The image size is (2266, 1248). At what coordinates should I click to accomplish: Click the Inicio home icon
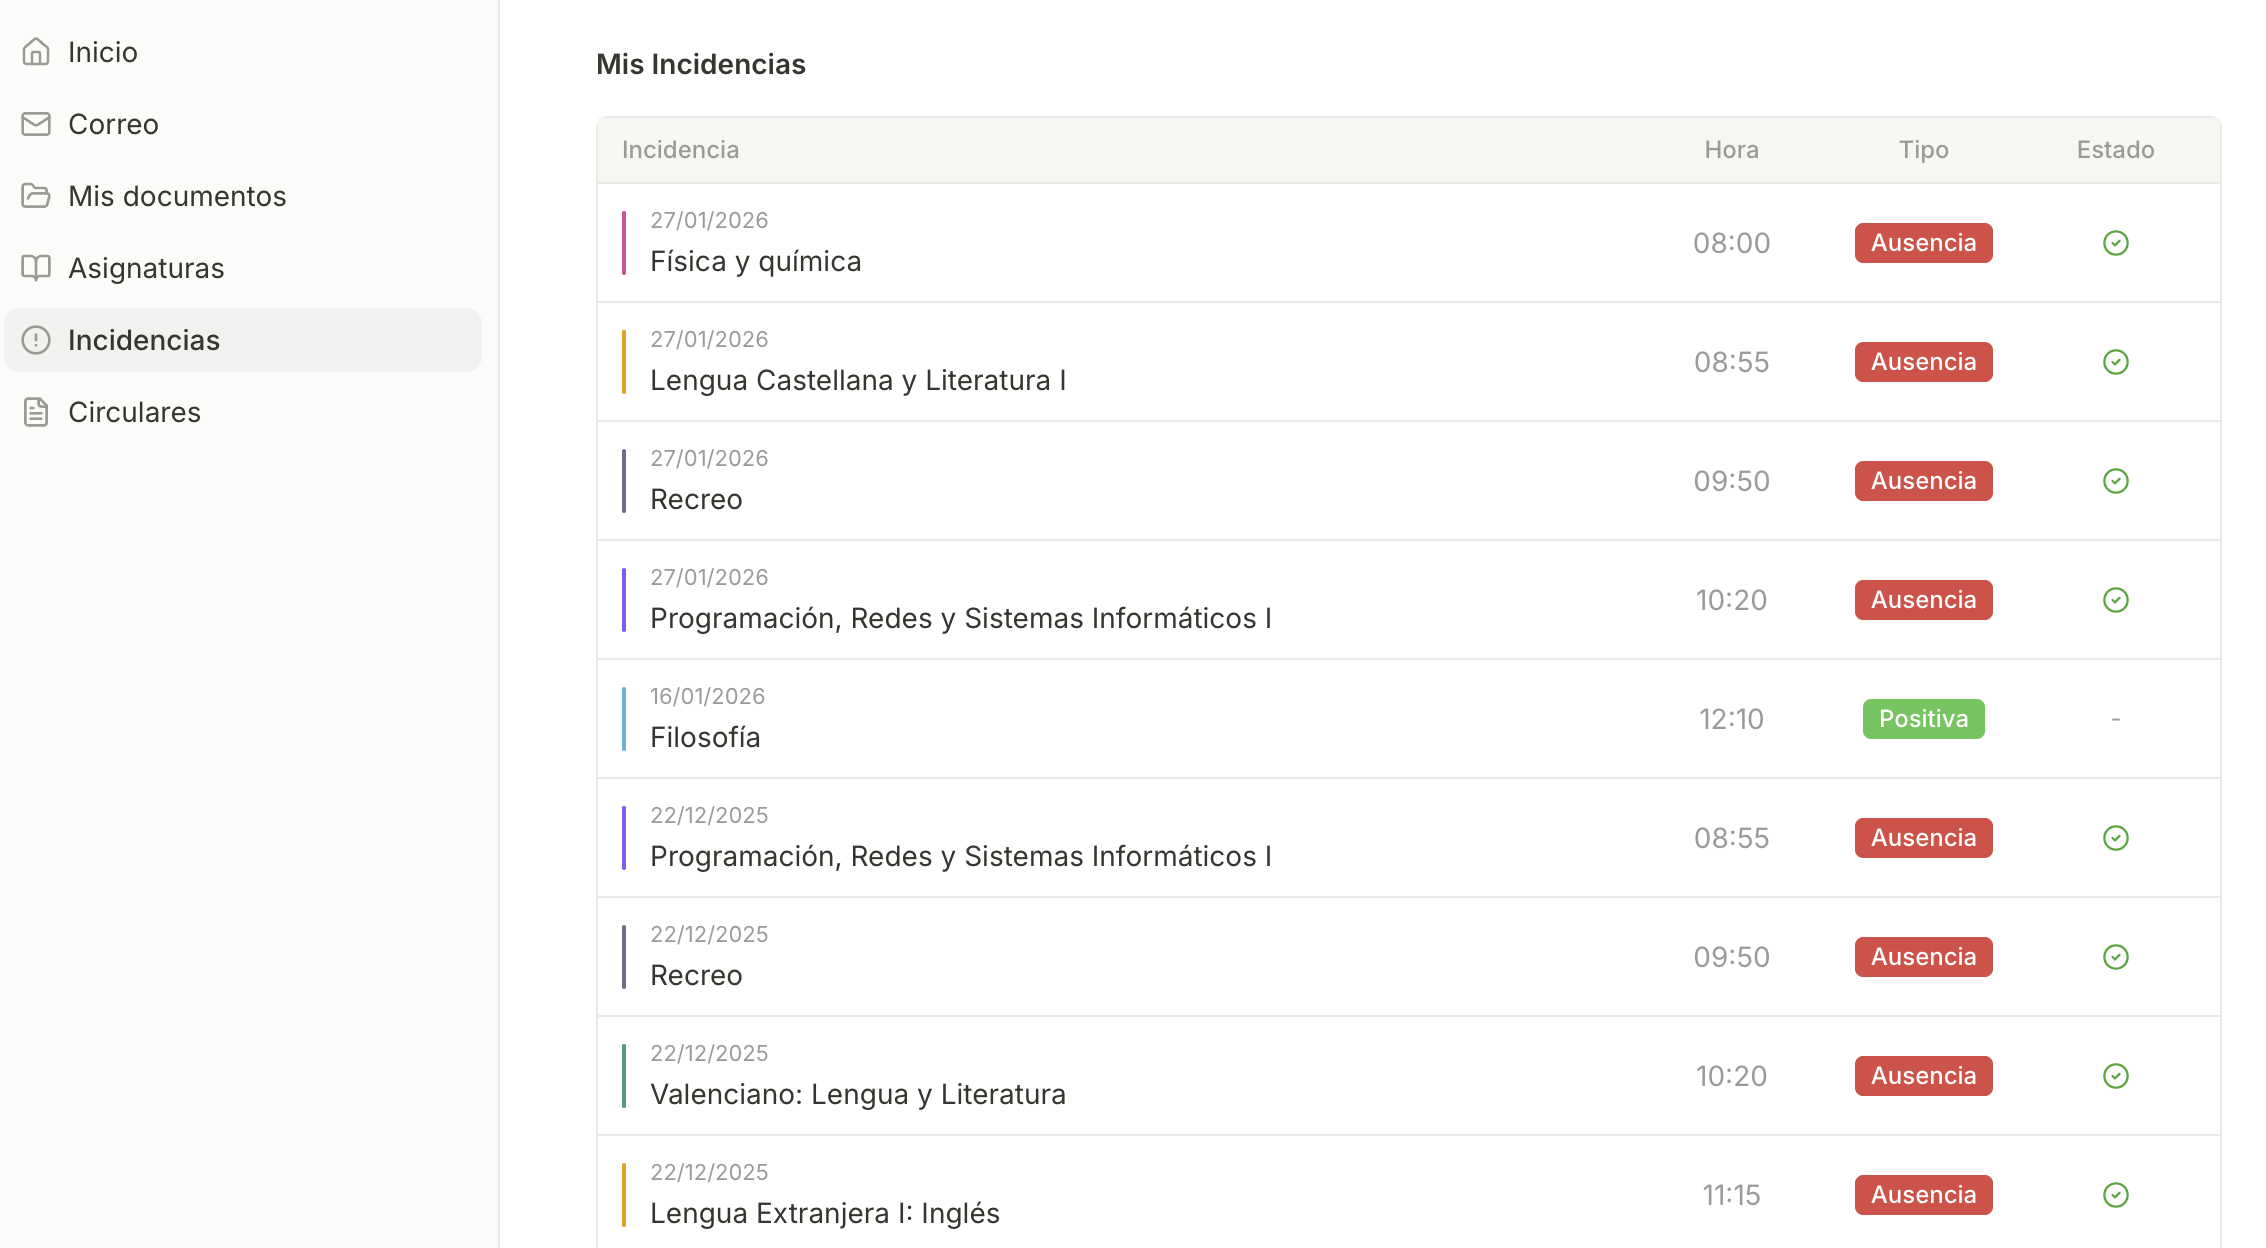[36, 52]
